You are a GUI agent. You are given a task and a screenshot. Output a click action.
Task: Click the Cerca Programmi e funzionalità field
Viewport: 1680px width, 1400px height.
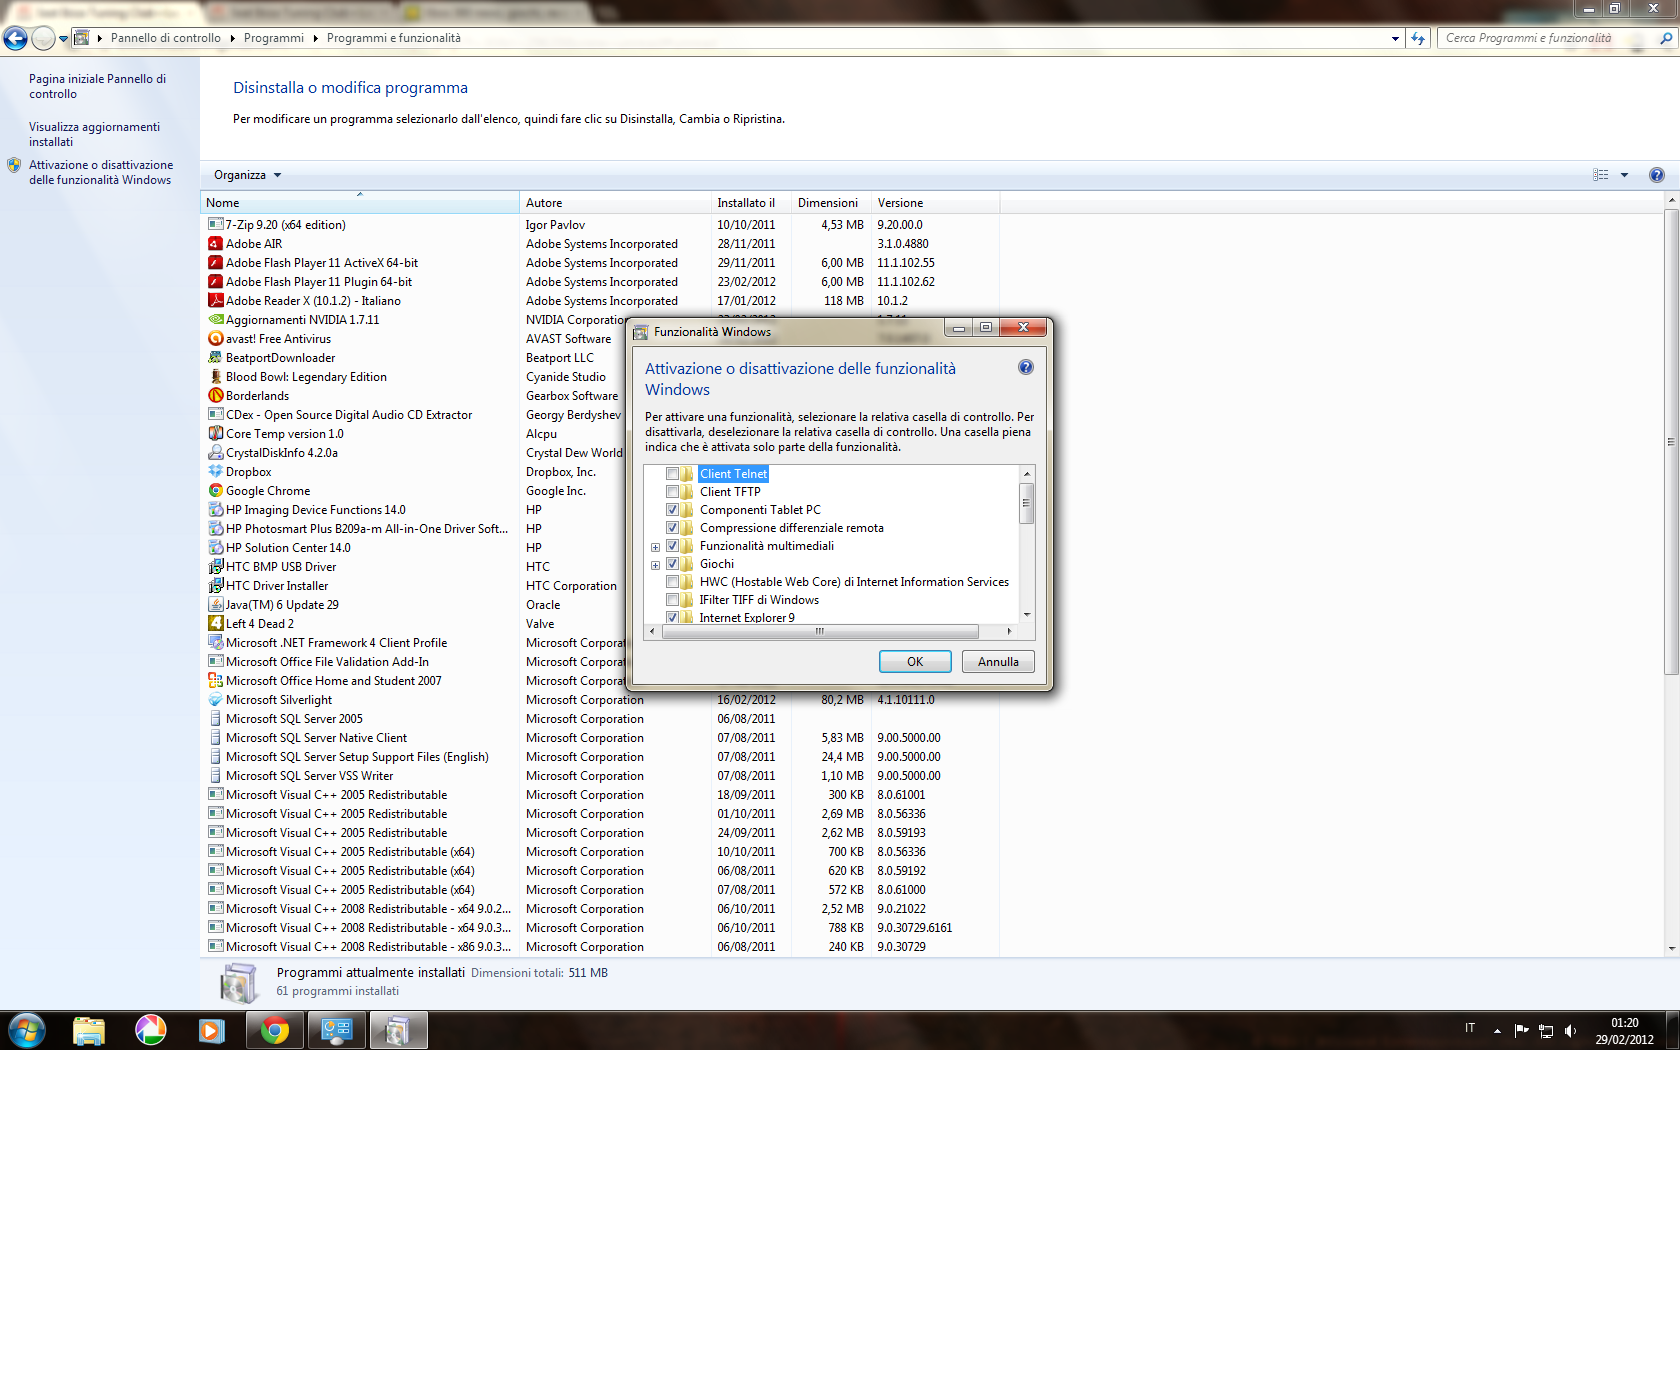pos(1545,38)
